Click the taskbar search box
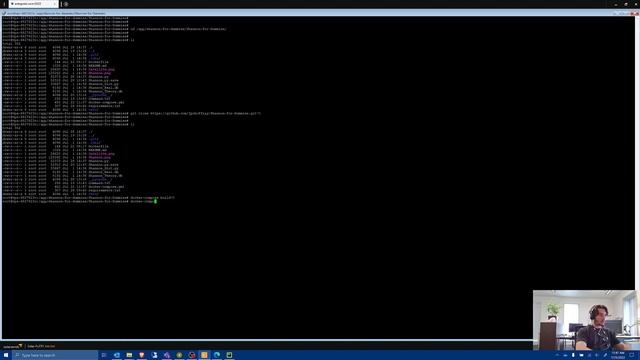 coord(55,355)
